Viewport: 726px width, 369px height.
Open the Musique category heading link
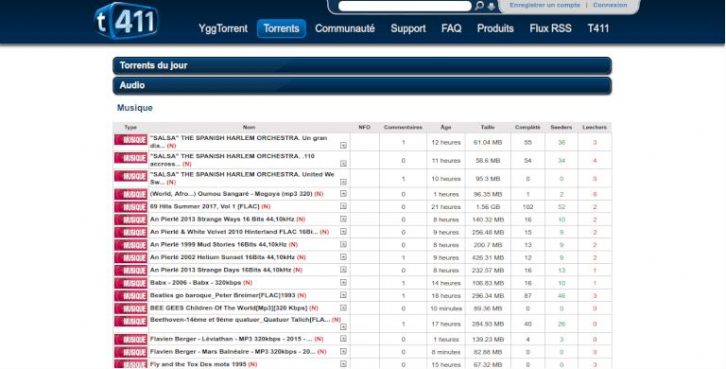pos(135,108)
